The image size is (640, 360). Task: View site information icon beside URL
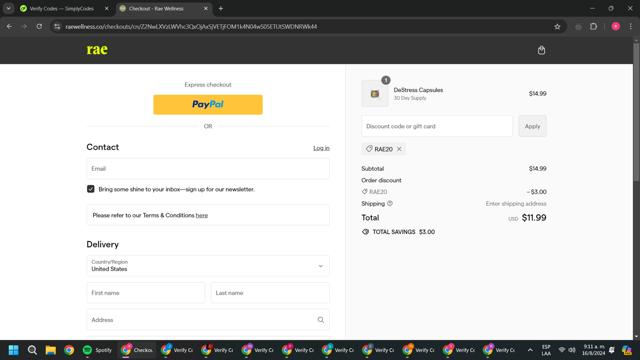[57, 27]
